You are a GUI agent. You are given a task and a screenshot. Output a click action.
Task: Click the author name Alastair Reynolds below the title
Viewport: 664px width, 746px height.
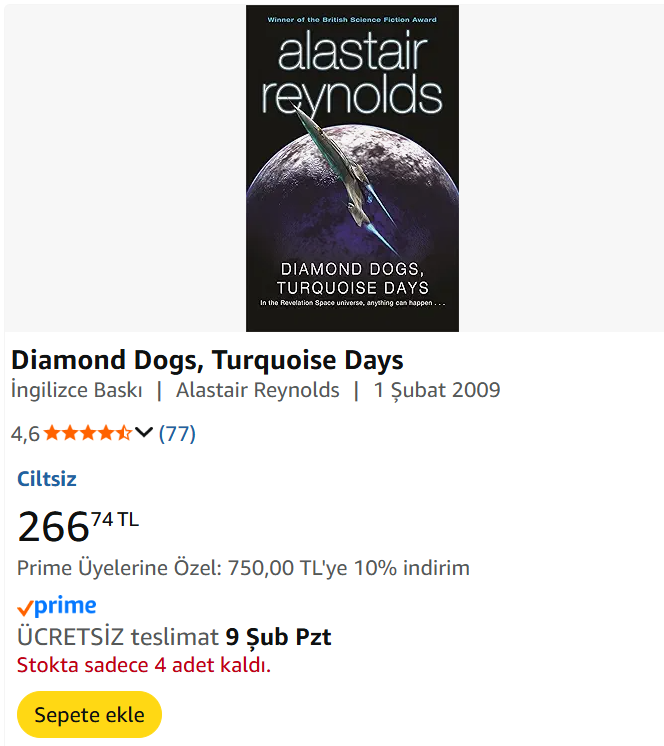[x=257, y=390]
